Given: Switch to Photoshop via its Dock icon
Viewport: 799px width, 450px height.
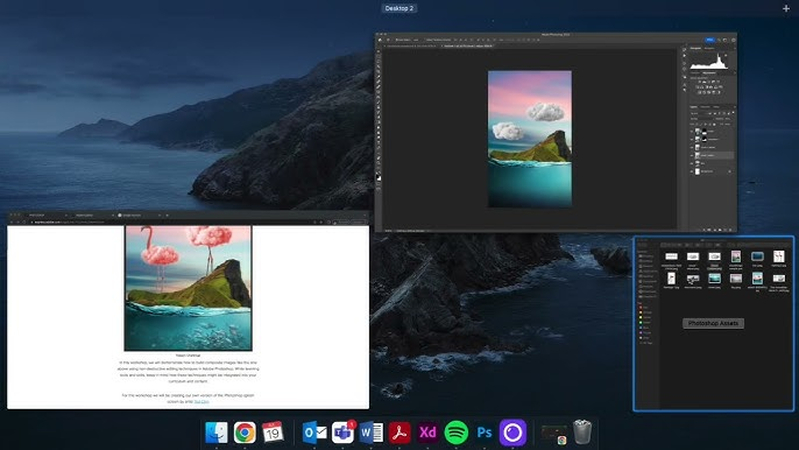Looking at the screenshot, I should coord(484,433).
